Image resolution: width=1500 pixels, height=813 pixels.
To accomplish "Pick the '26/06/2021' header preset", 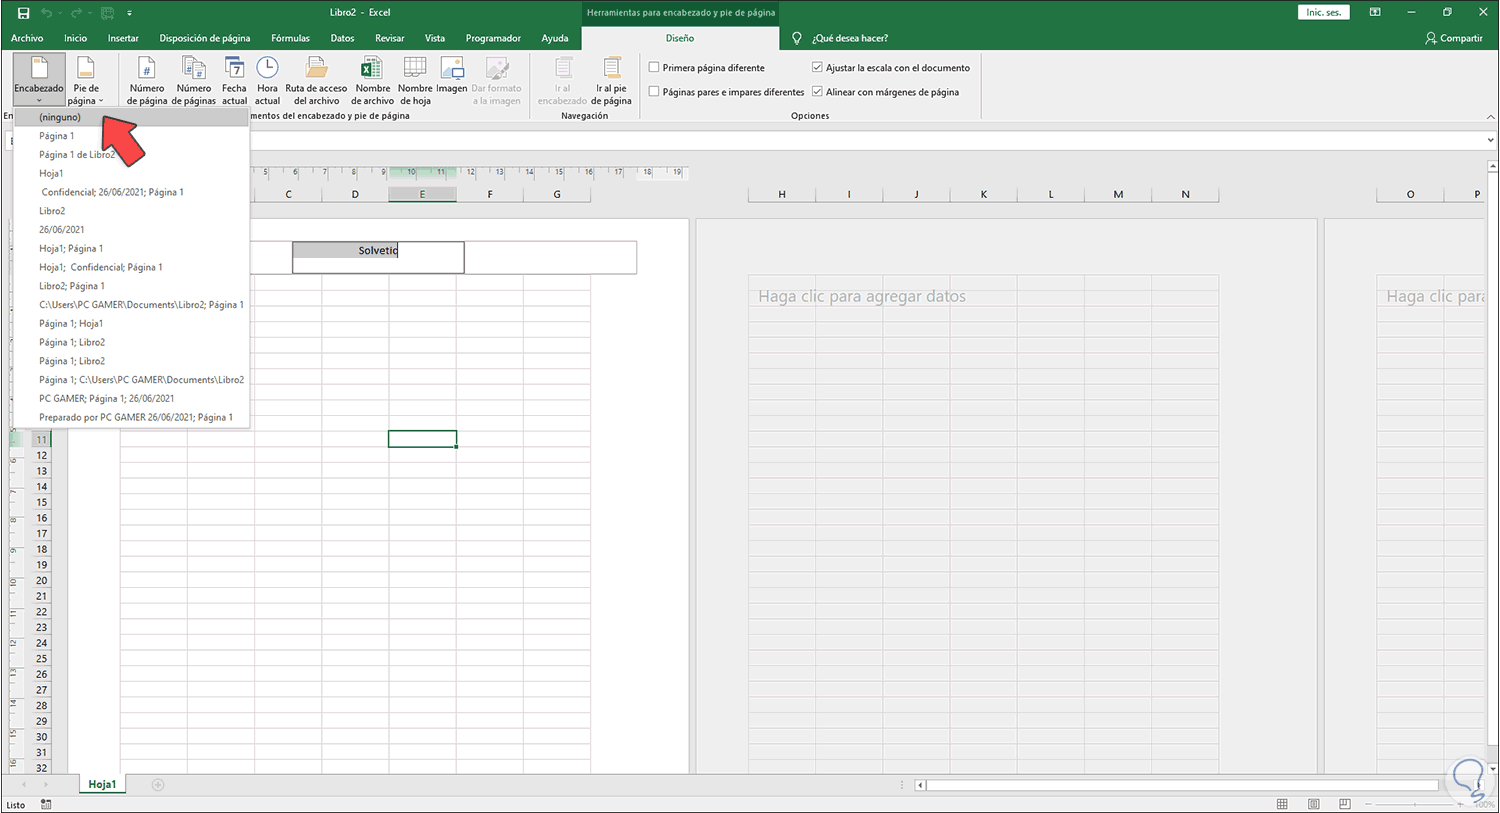I will [x=131, y=230].
